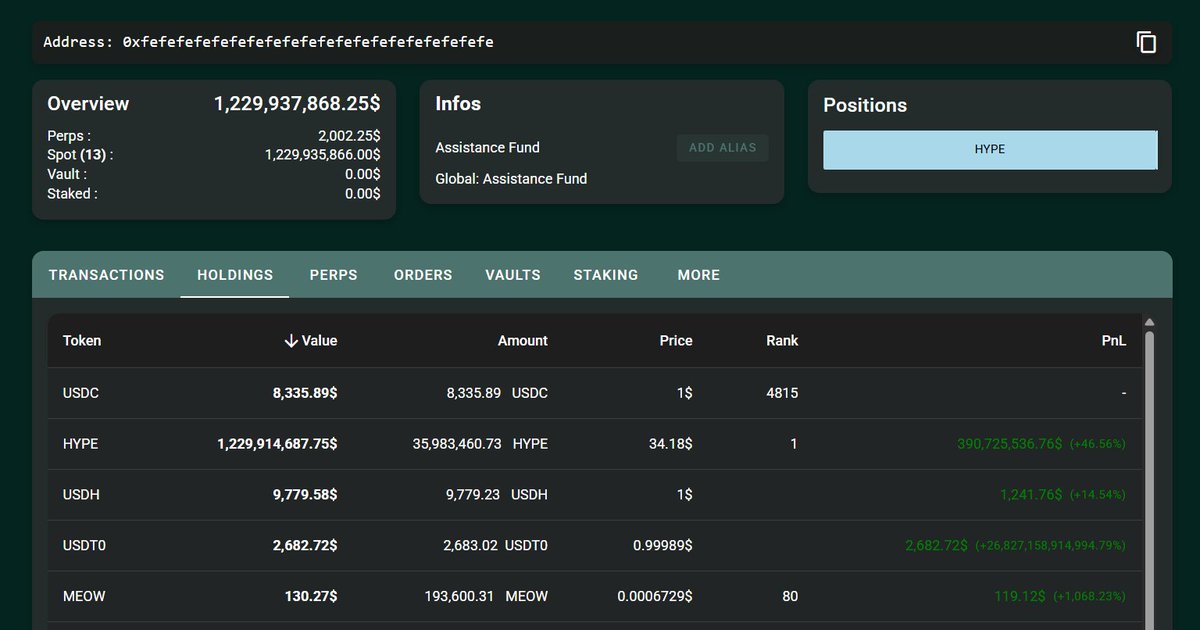Select the Holdings tab
Viewport: 1200px width, 630px height.
235,275
